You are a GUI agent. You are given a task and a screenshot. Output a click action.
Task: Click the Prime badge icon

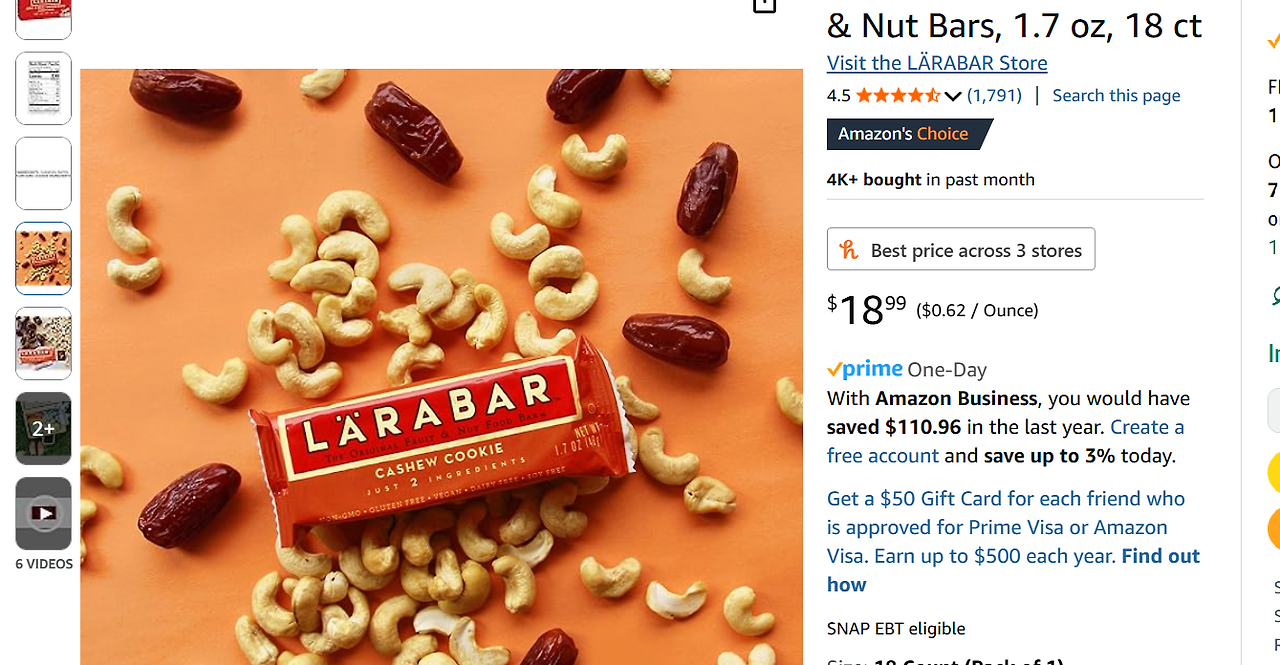tap(863, 368)
